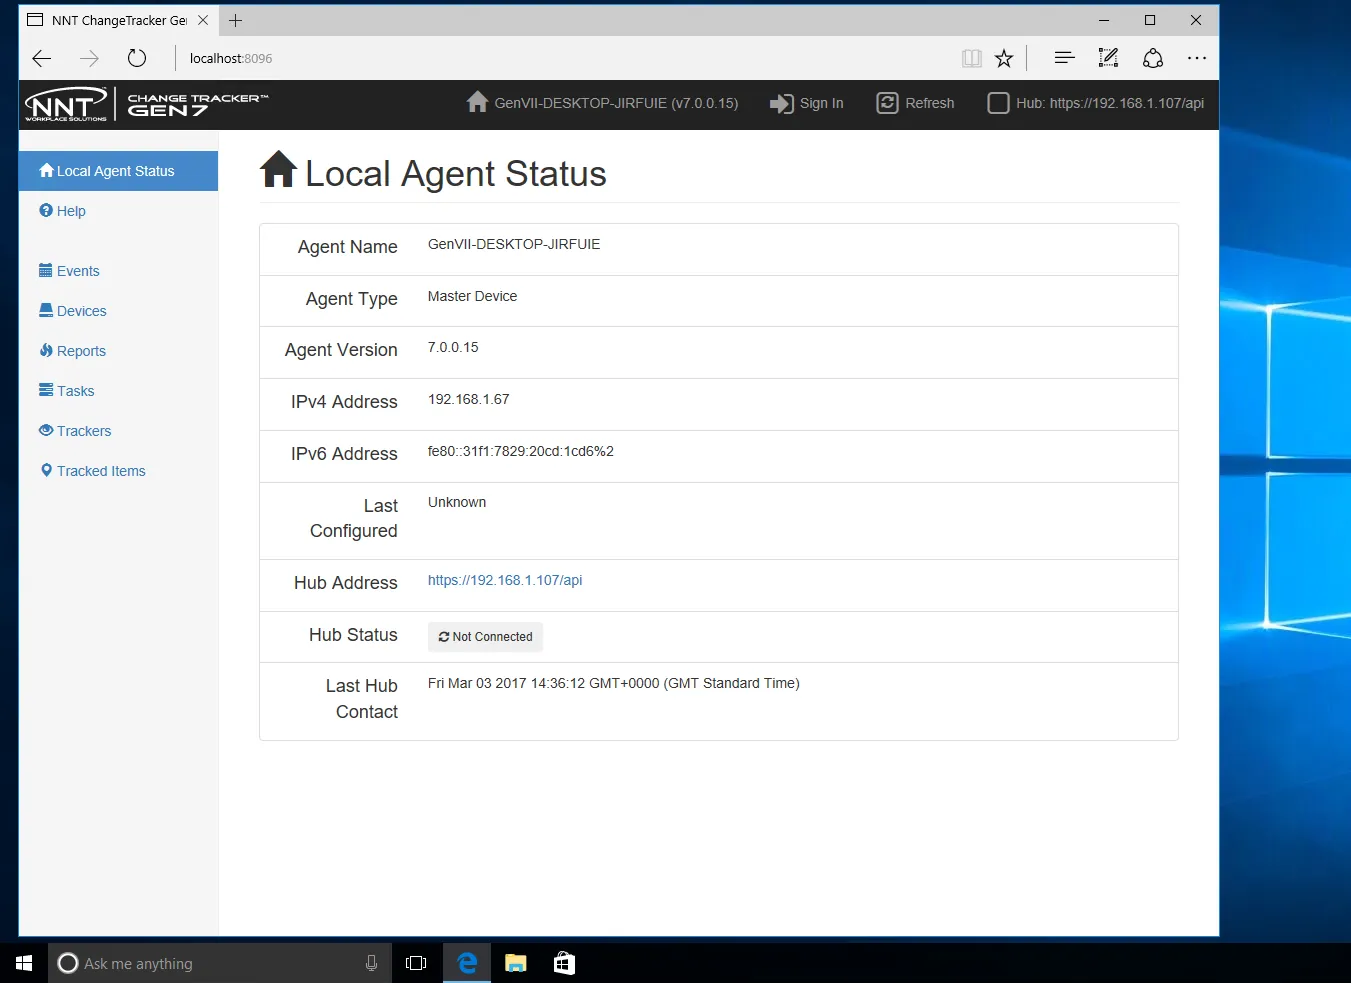
Task: Click the Tracked Items pin icon
Action: pyautogui.click(x=46, y=470)
